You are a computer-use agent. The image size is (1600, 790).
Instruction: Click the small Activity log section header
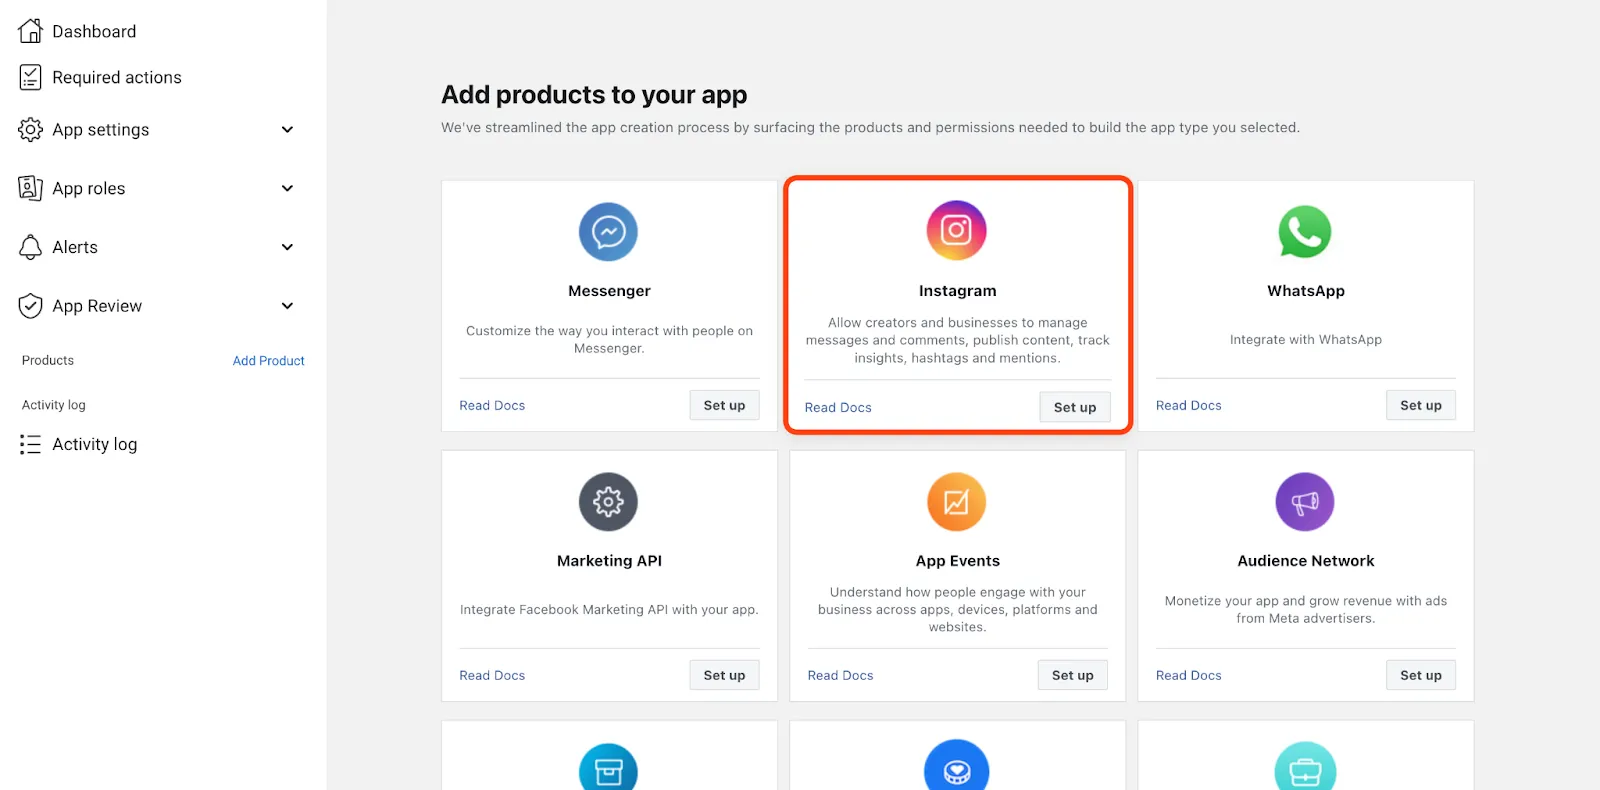click(x=54, y=405)
